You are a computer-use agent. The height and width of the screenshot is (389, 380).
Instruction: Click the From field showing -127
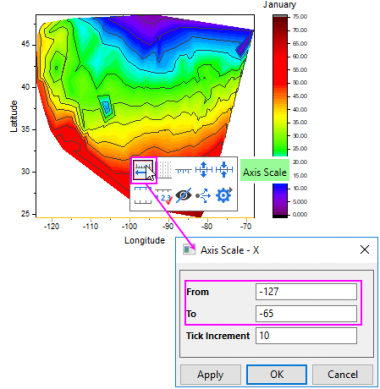(306, 292)
